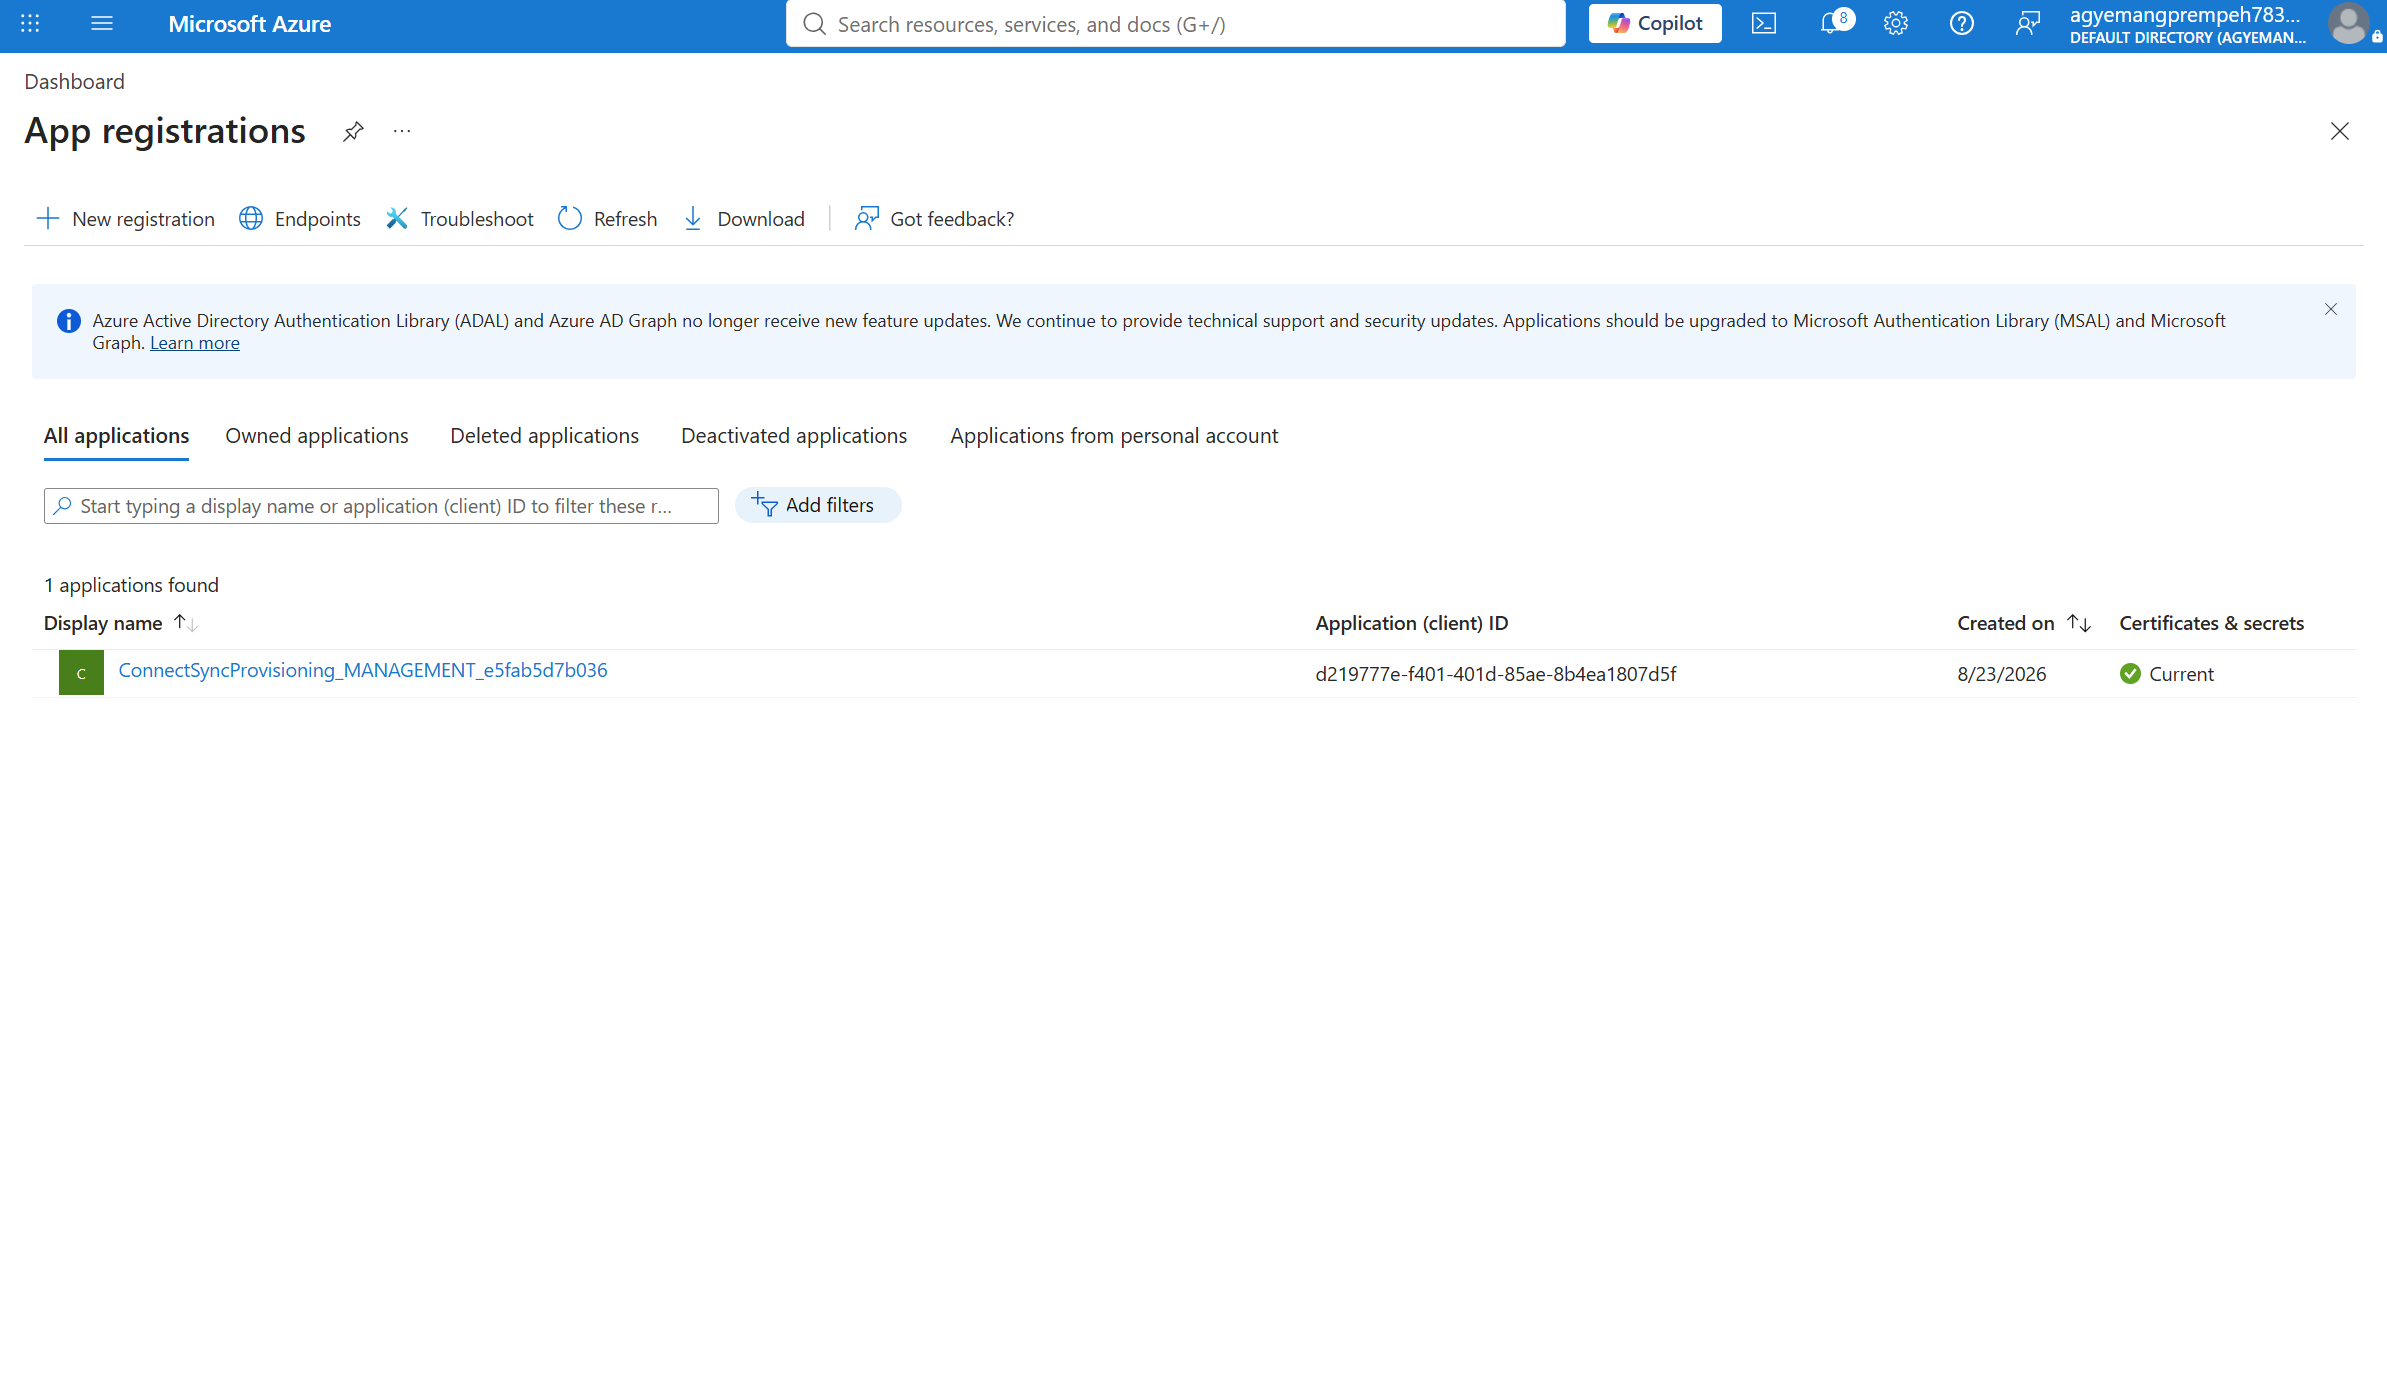Click the display name filter box
Screen dimensions: 2387x1390
(381, 506)
